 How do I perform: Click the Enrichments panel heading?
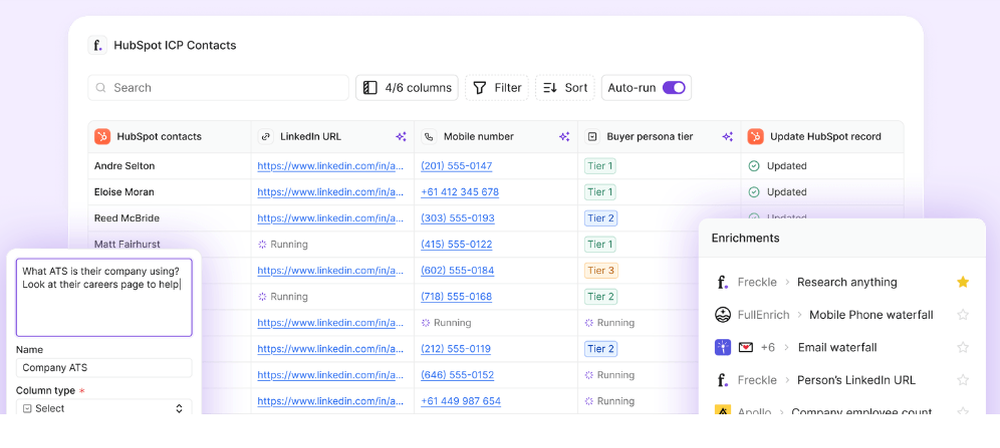[x=745, y=238]
